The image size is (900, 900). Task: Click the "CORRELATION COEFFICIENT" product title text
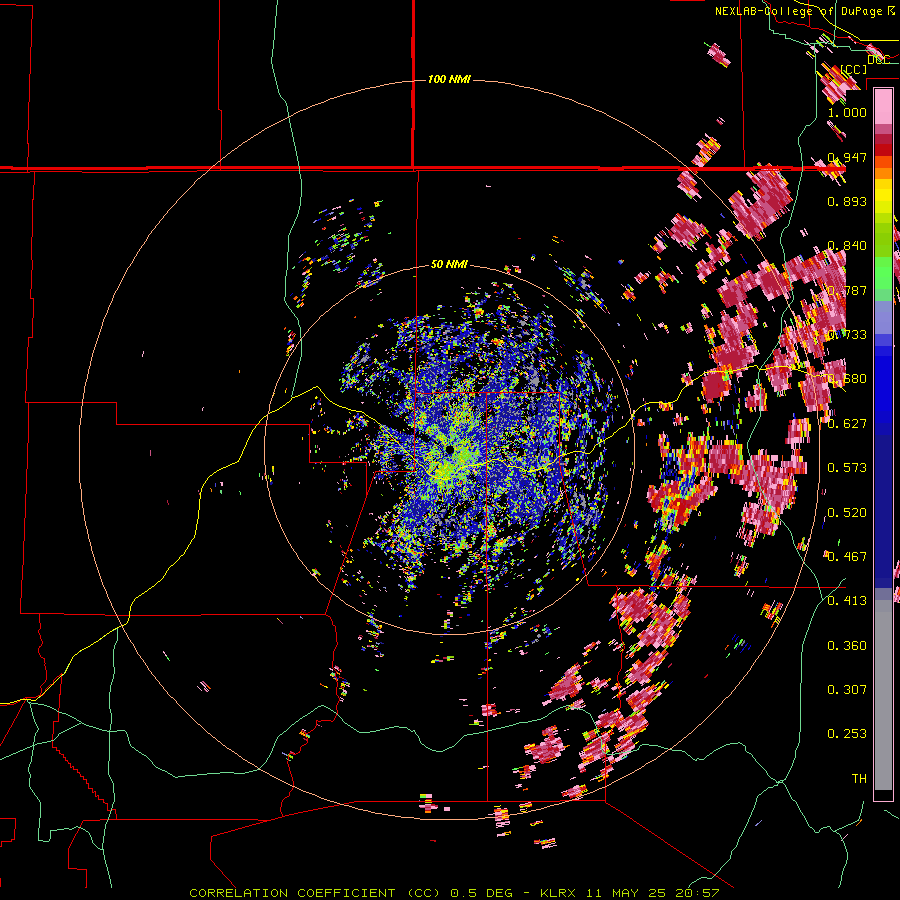tap(292, 893)
